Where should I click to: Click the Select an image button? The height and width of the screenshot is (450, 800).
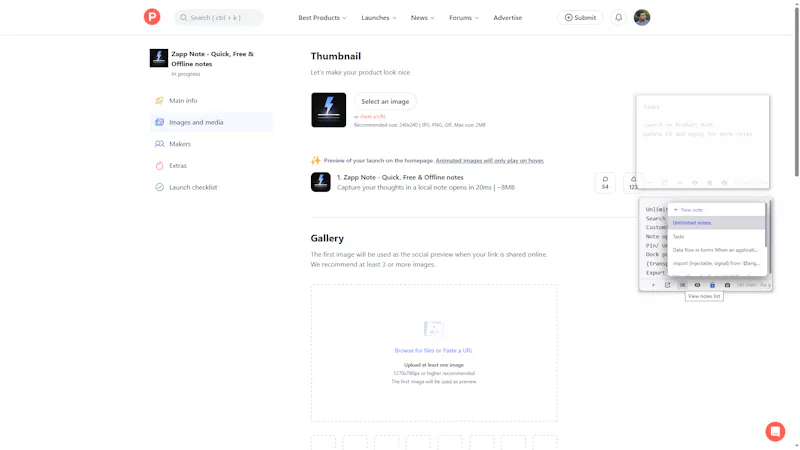point(385,102)
